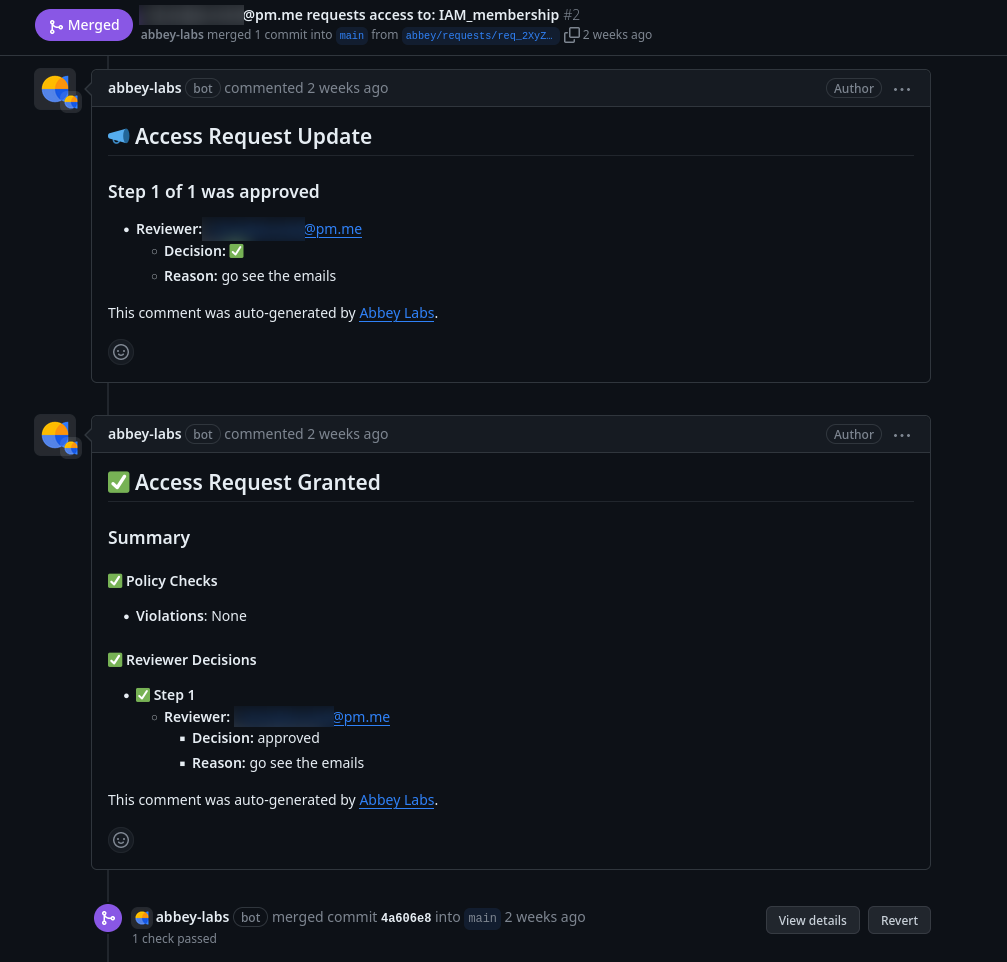
Task: Click the purple merge event icon
Action: [x=108, y=918]
